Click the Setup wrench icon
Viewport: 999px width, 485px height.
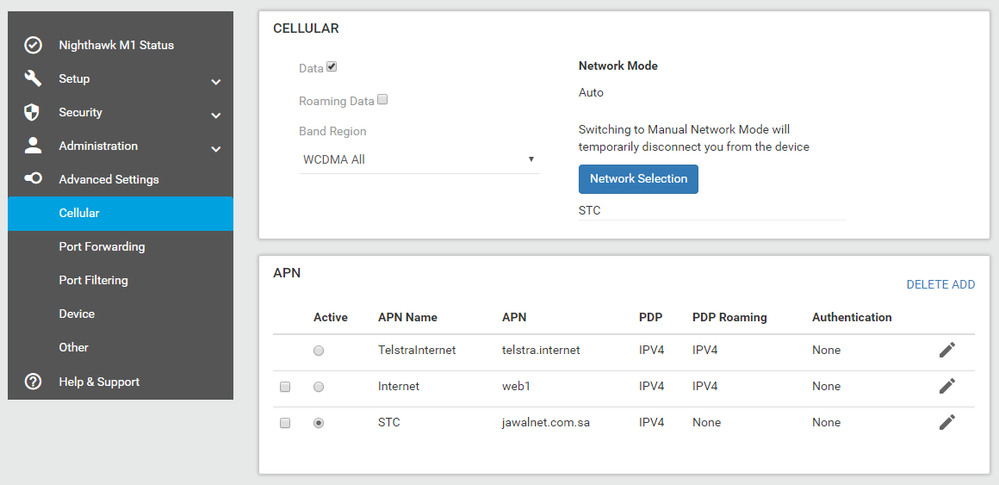coord(33,79)
